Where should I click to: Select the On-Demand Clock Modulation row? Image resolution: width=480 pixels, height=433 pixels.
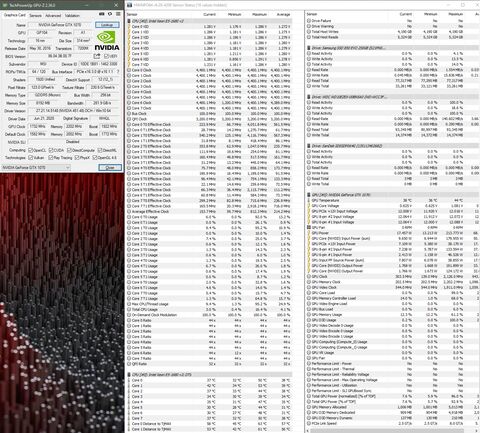(x=209, y=315)
